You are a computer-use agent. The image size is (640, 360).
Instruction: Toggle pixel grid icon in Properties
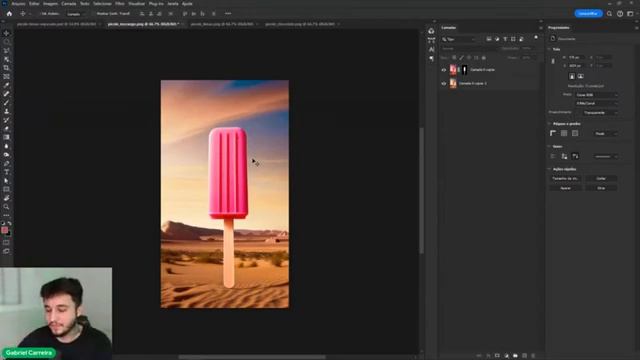point(575,133)
